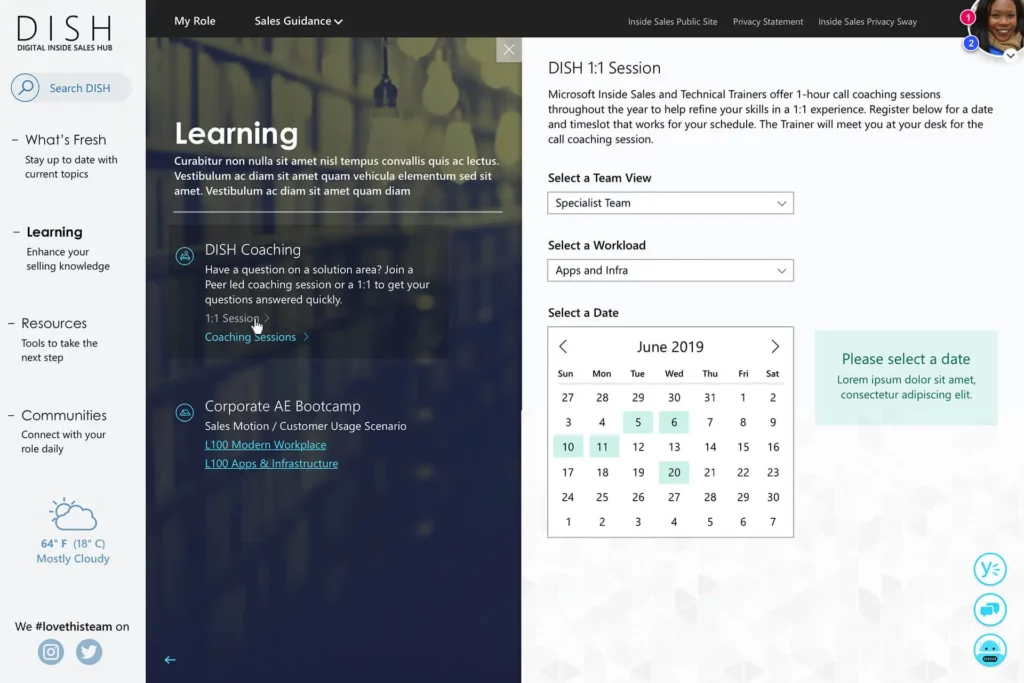1024x683 pixels.
Task: Click the user profile avatar
Action: 997,27
